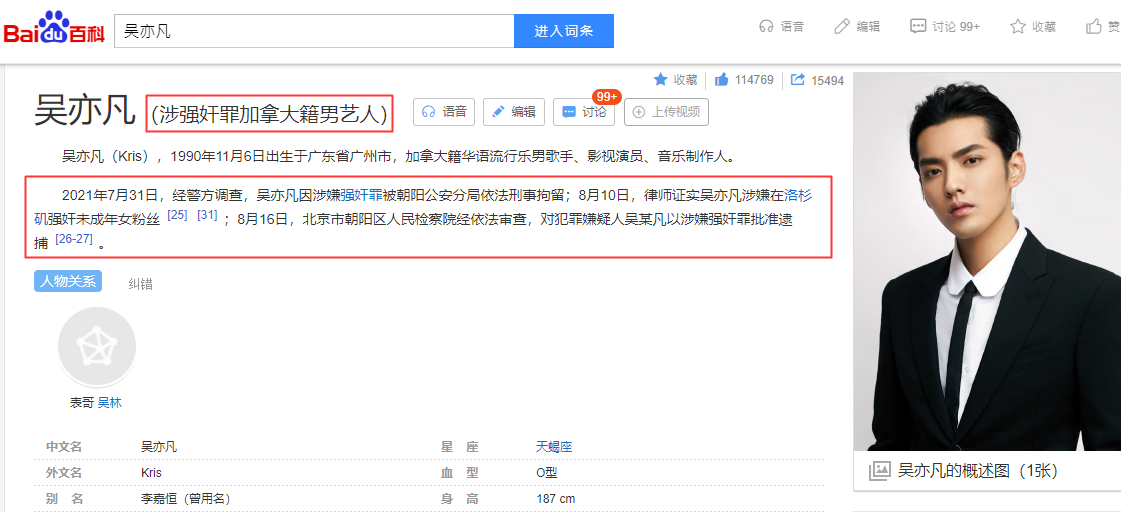
Task: Open 吴亦凡的概述图 (1张) gallery
Action: [x=977, y=471]
